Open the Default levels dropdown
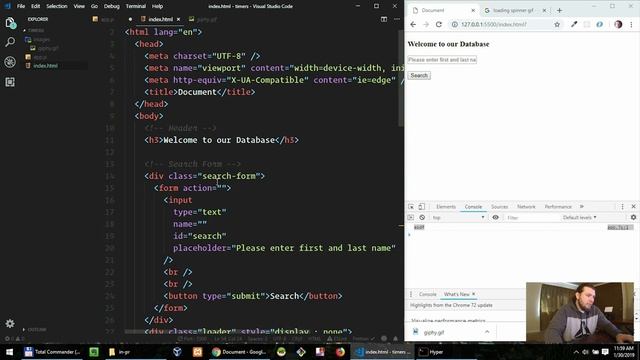Viewport: 640px width, 360px height. coord(580,218)
